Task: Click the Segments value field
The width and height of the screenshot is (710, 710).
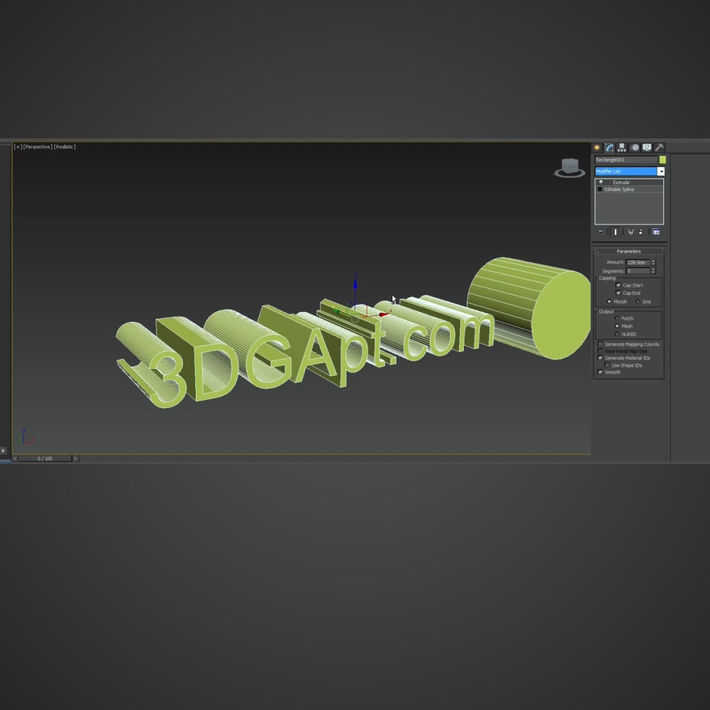Action: pos(638,271)
